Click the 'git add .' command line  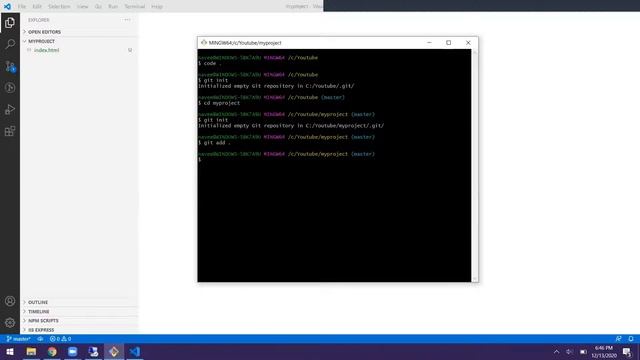[214, 143]
